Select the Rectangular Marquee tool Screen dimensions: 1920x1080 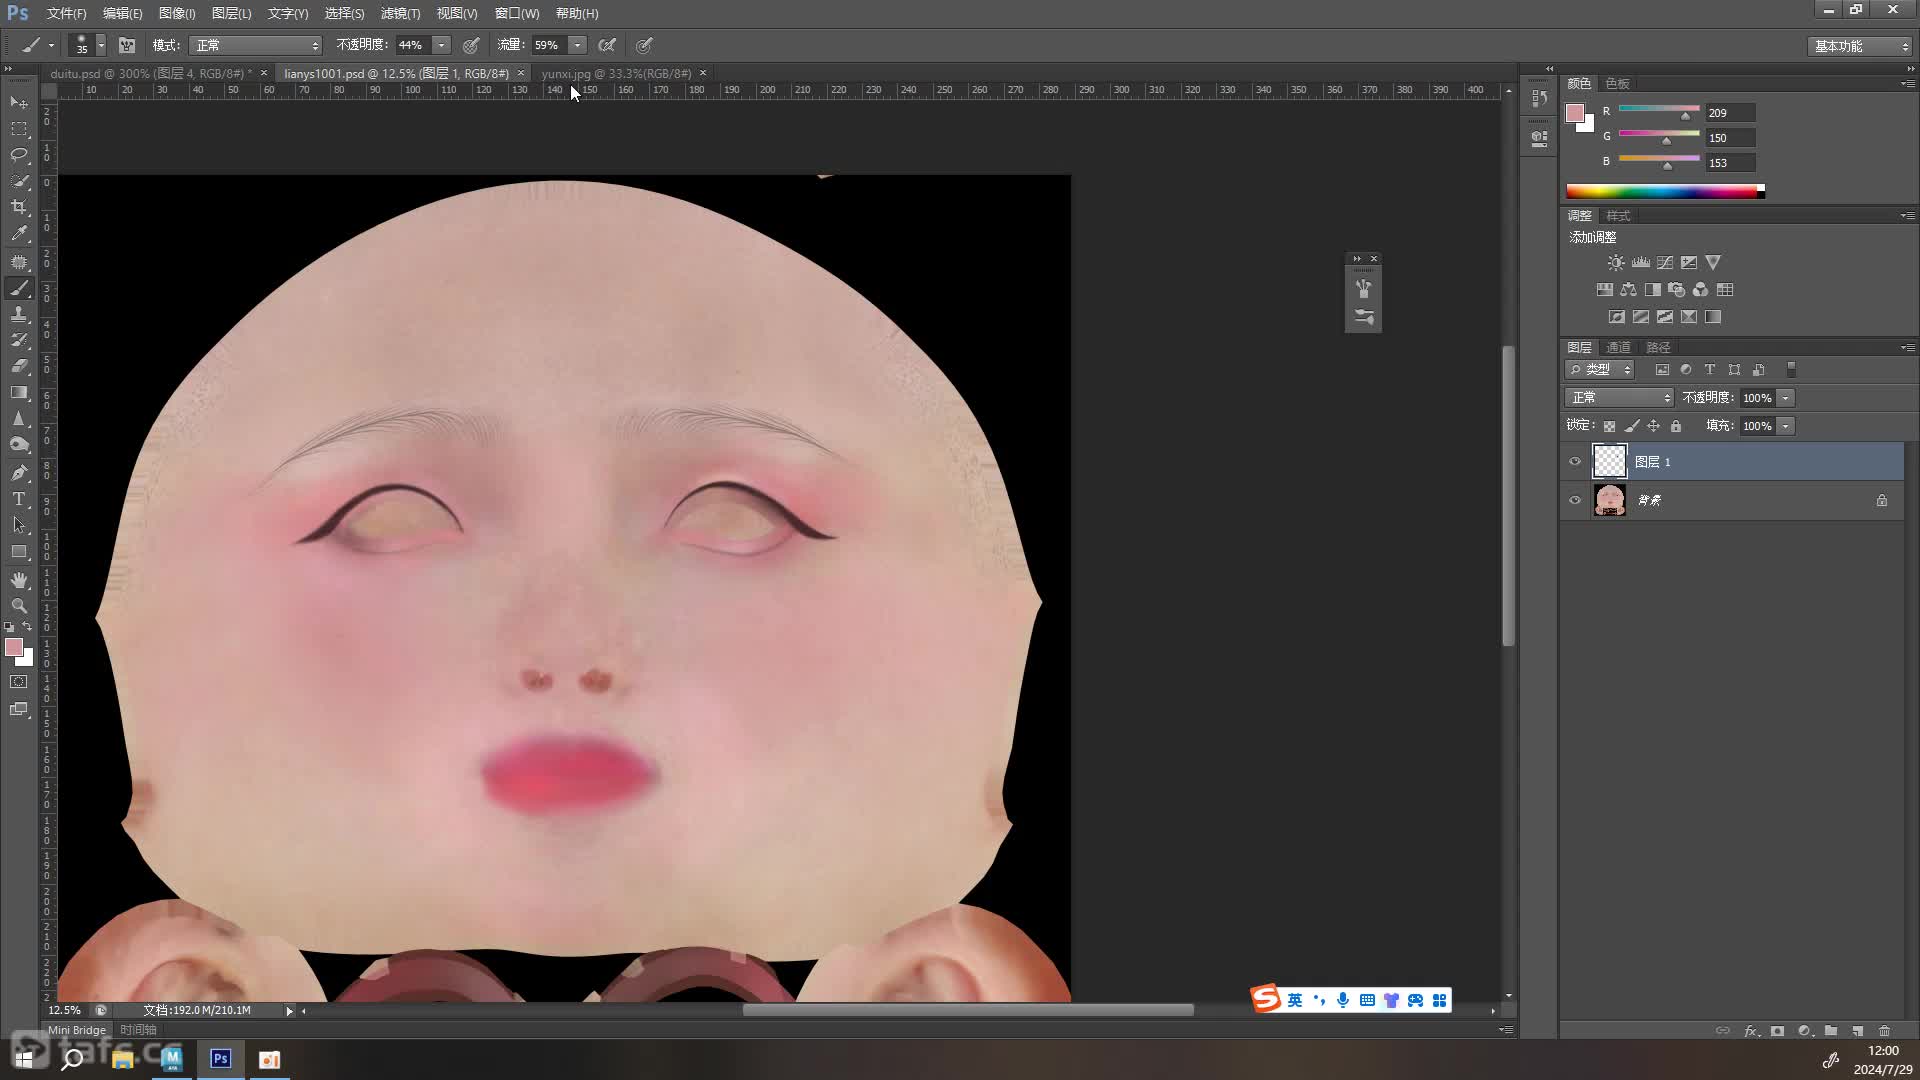coord(19,129)
